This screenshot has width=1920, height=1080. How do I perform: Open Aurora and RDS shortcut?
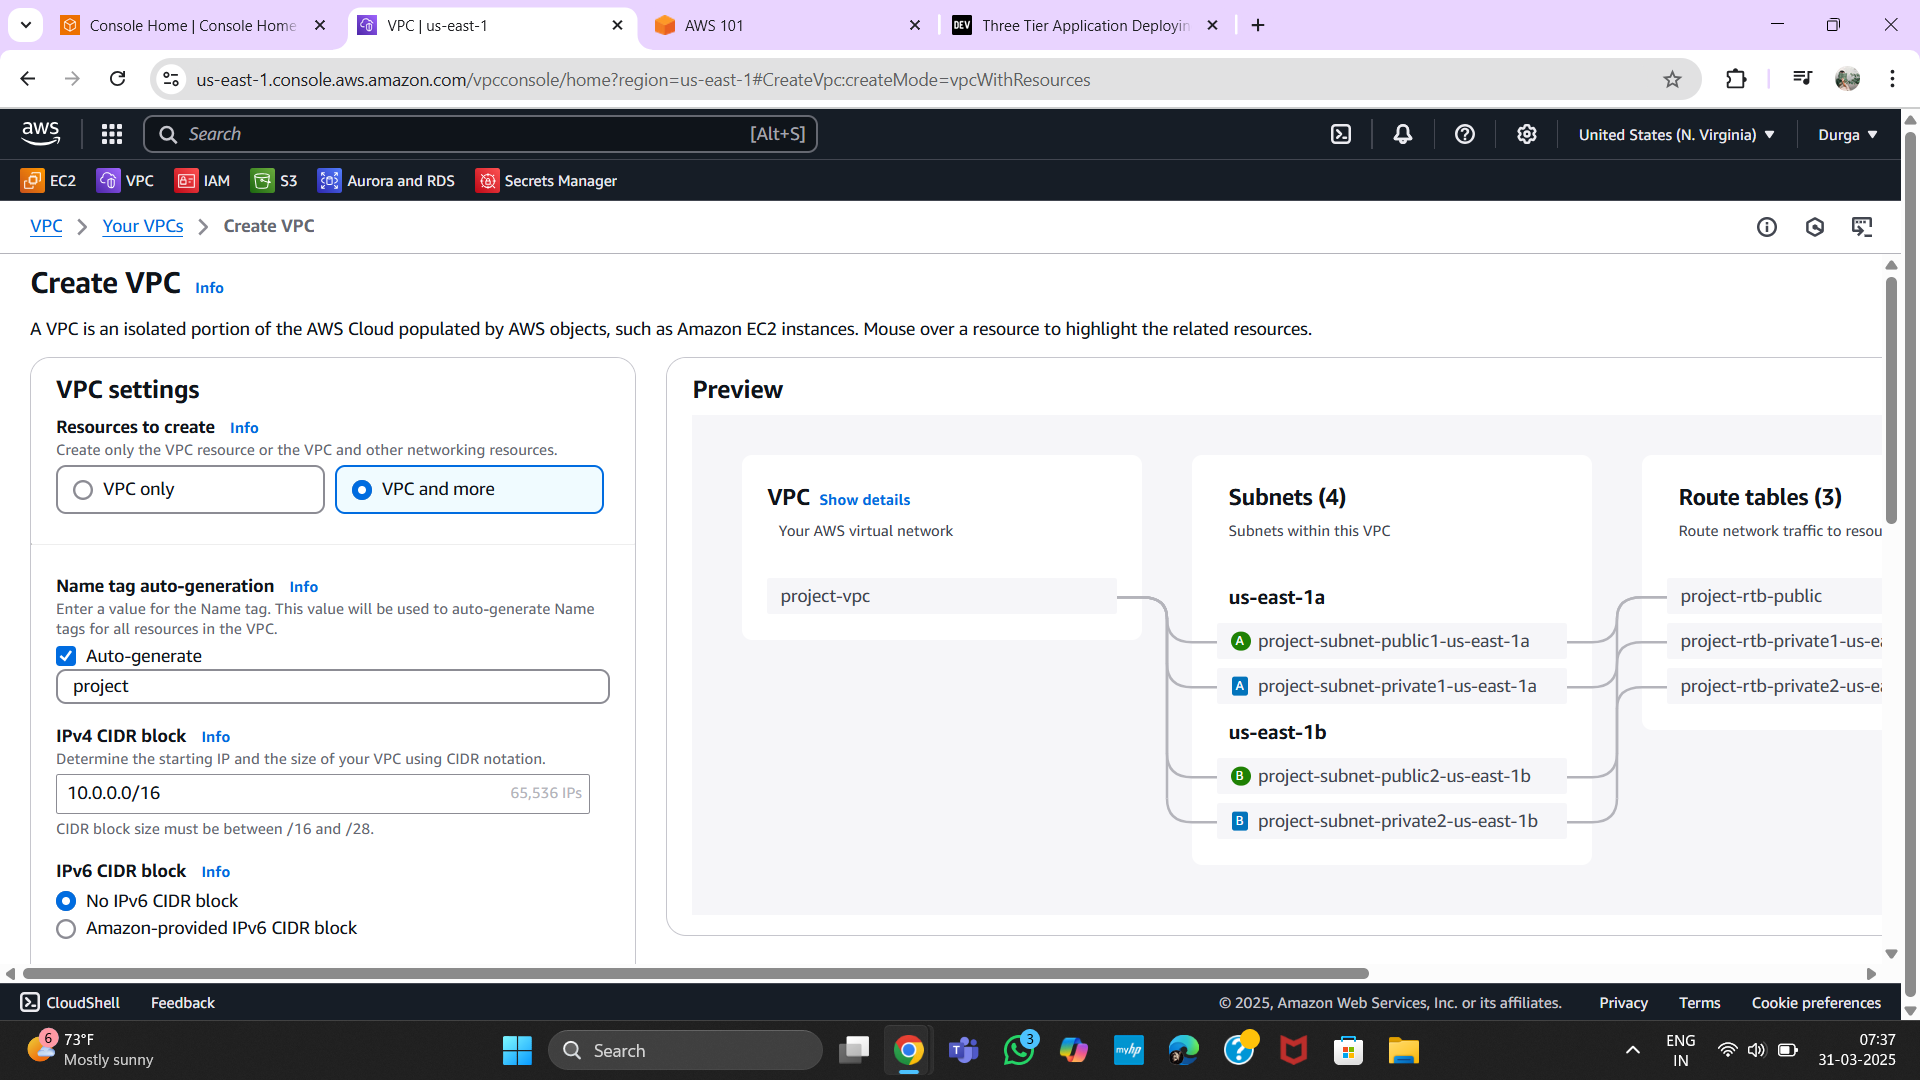[x=386, y=180]
